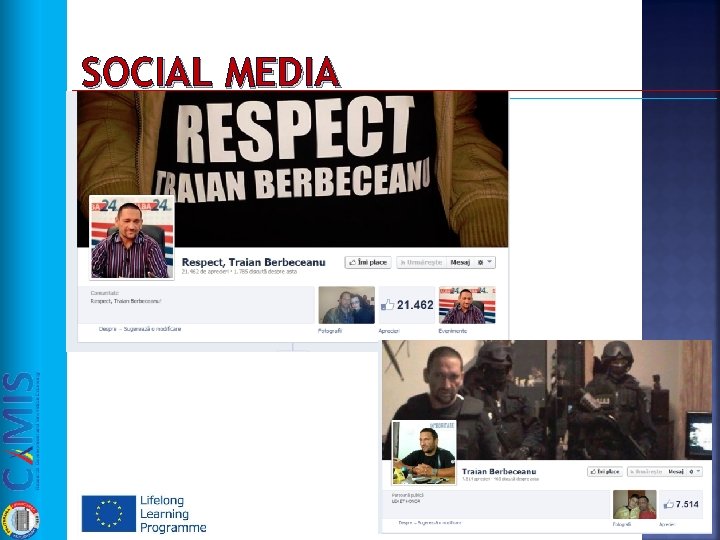Screen dimensions: 720x540
Task: Click 'Lifelong Learning Programme' text
Action: point(173,514)
